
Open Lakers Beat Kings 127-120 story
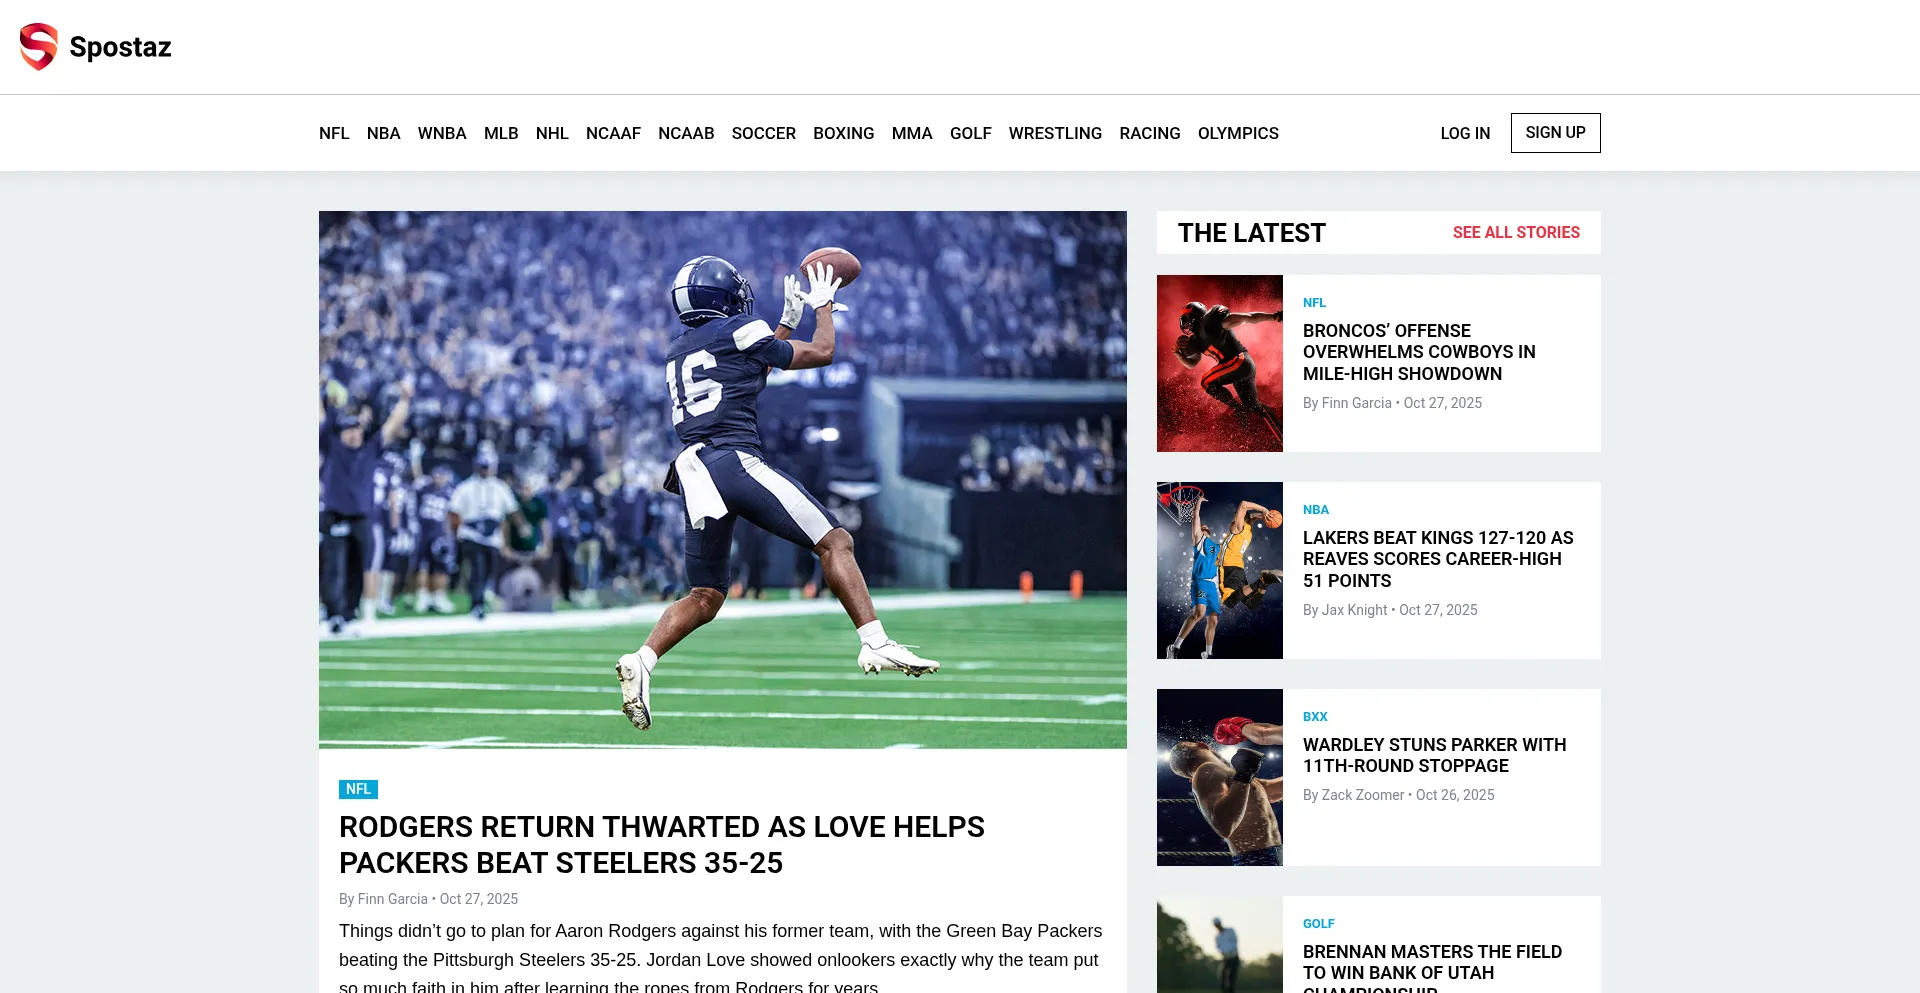click(1437, 559)
